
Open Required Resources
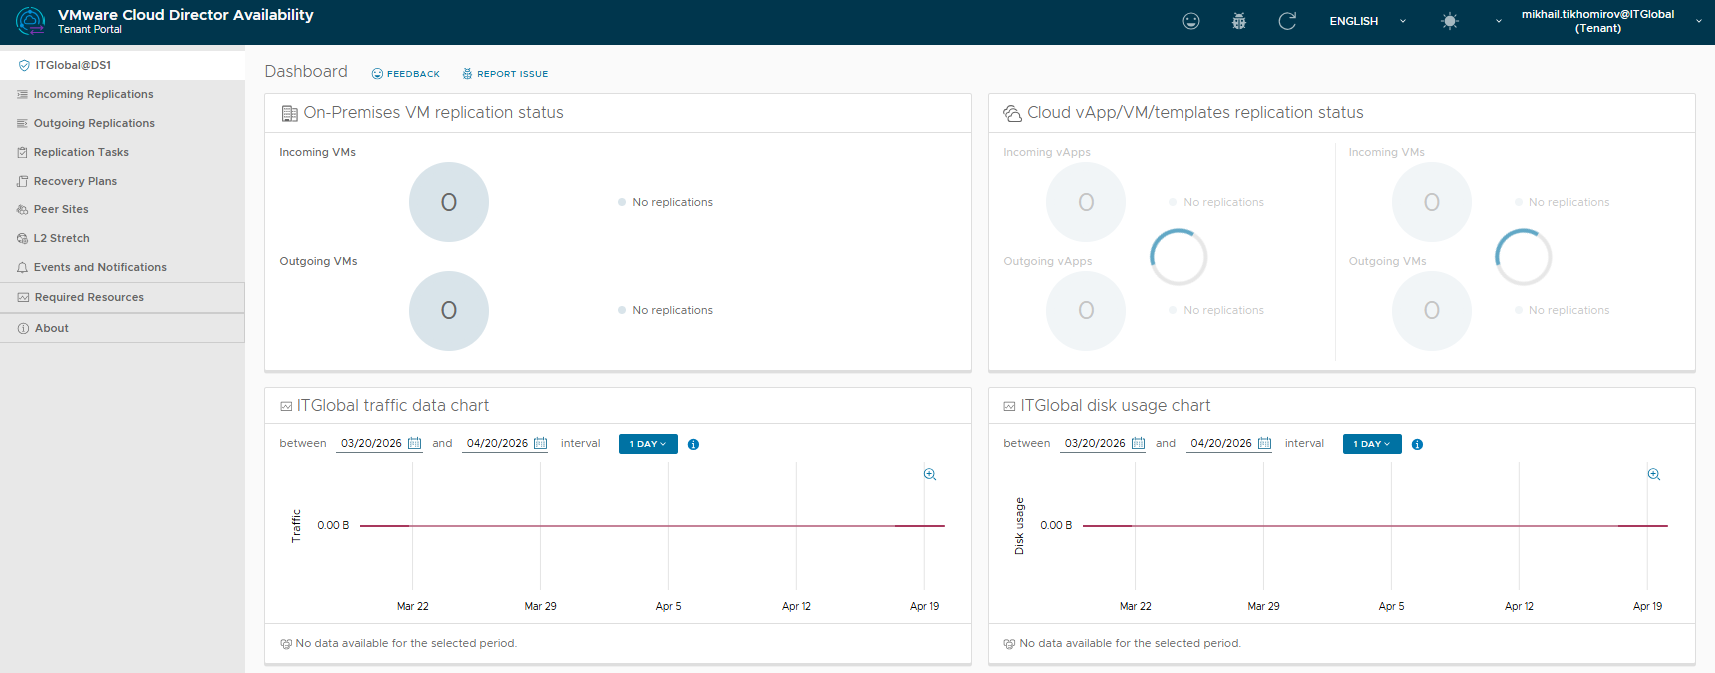122,297
